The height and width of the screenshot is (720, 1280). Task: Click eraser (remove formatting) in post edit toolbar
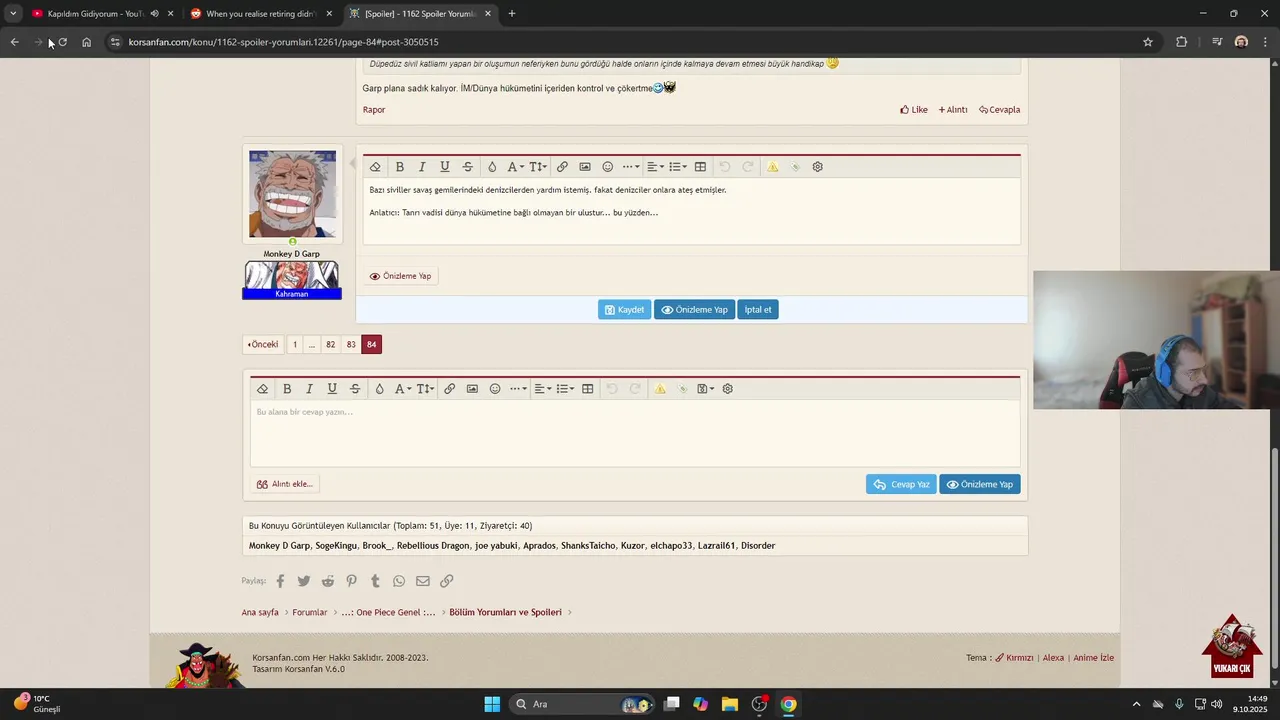tap(375, 167)
